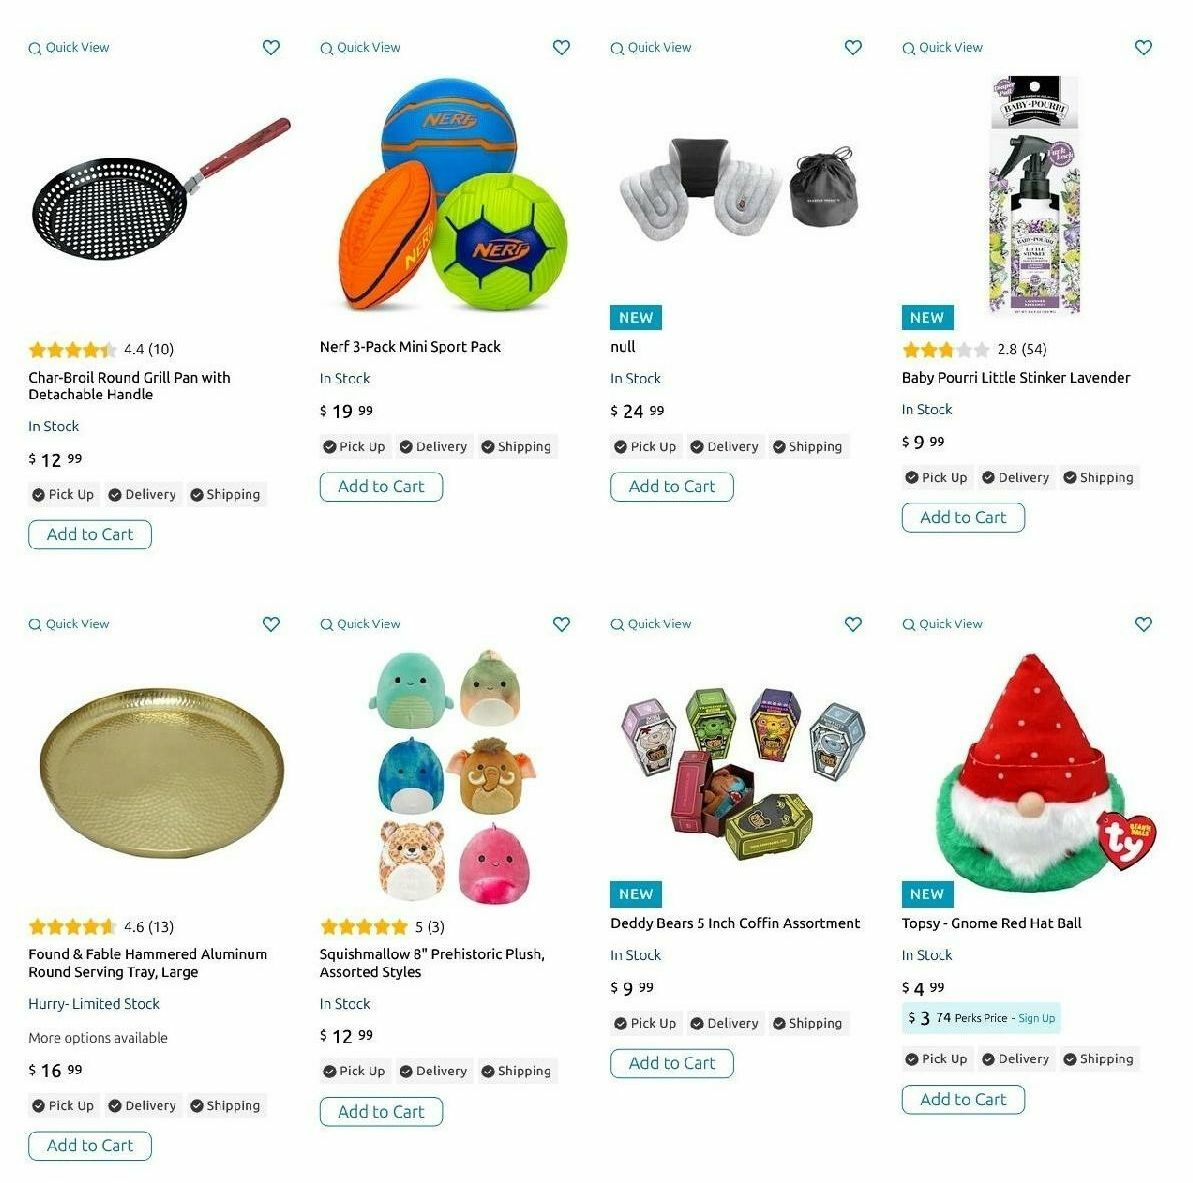
Task: Click heart icon for Squishmallow Prehistoric Plush
Action: pos(562,624)
